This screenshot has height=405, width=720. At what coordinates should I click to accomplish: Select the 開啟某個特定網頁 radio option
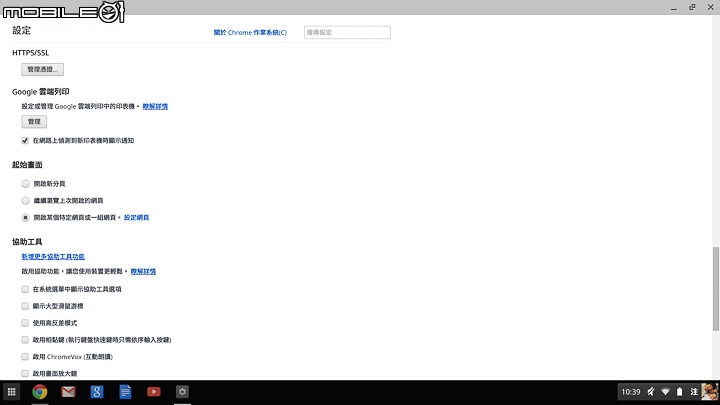point(25,218)
